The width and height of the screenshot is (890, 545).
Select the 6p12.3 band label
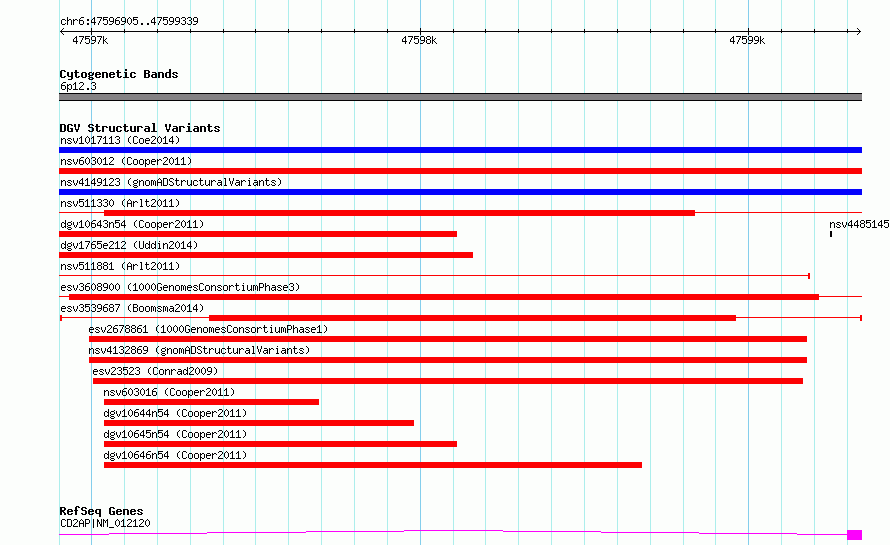point(78,86)
